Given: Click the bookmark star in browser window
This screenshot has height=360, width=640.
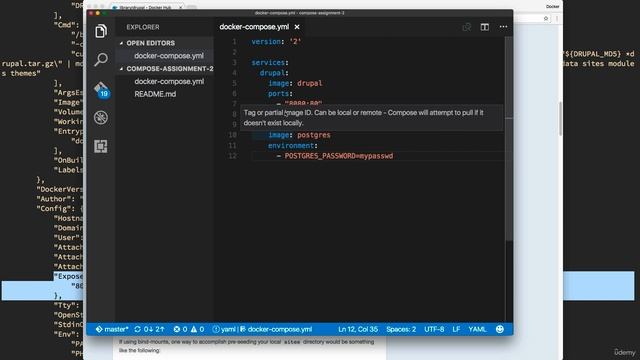Looking at the screenshot, I should (546, 18).
